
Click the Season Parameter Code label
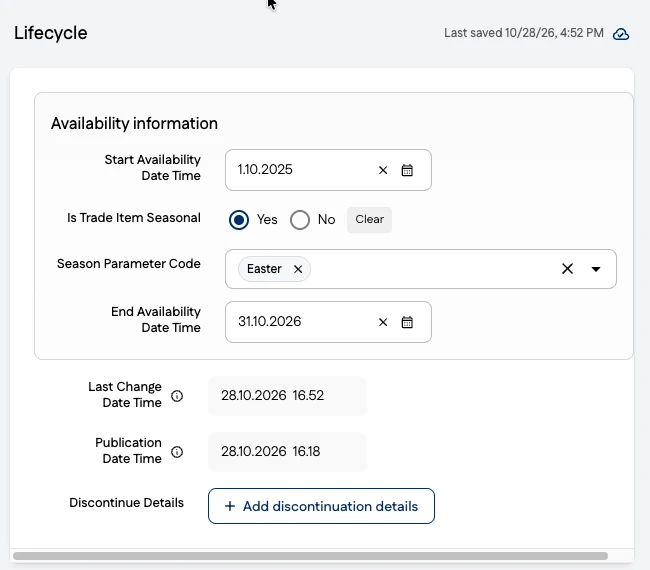[129, 264]
